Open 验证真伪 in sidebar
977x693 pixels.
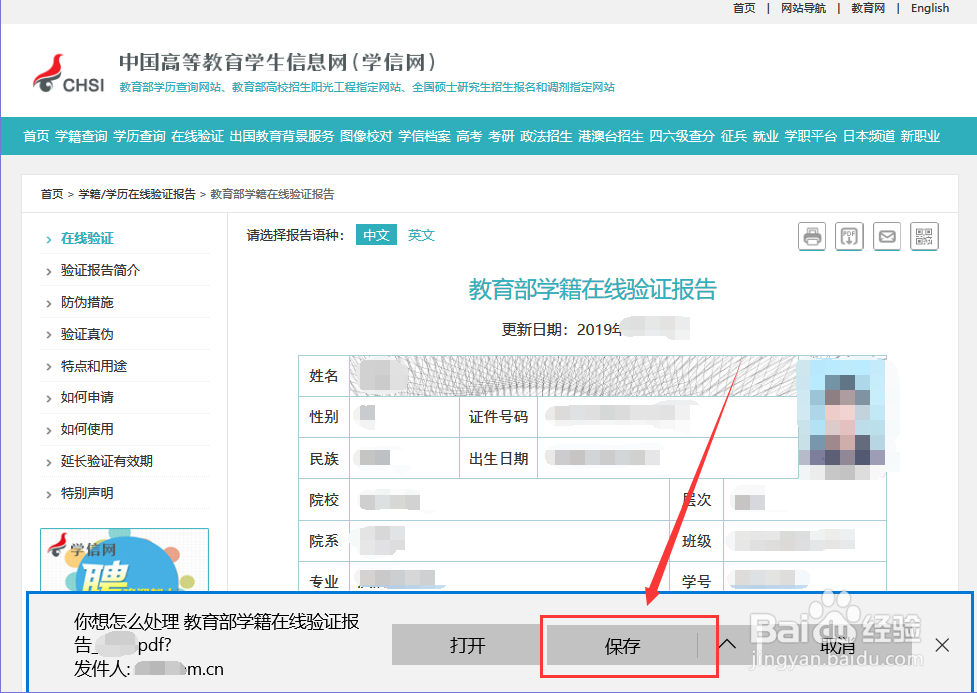click(x=87, y=334)
